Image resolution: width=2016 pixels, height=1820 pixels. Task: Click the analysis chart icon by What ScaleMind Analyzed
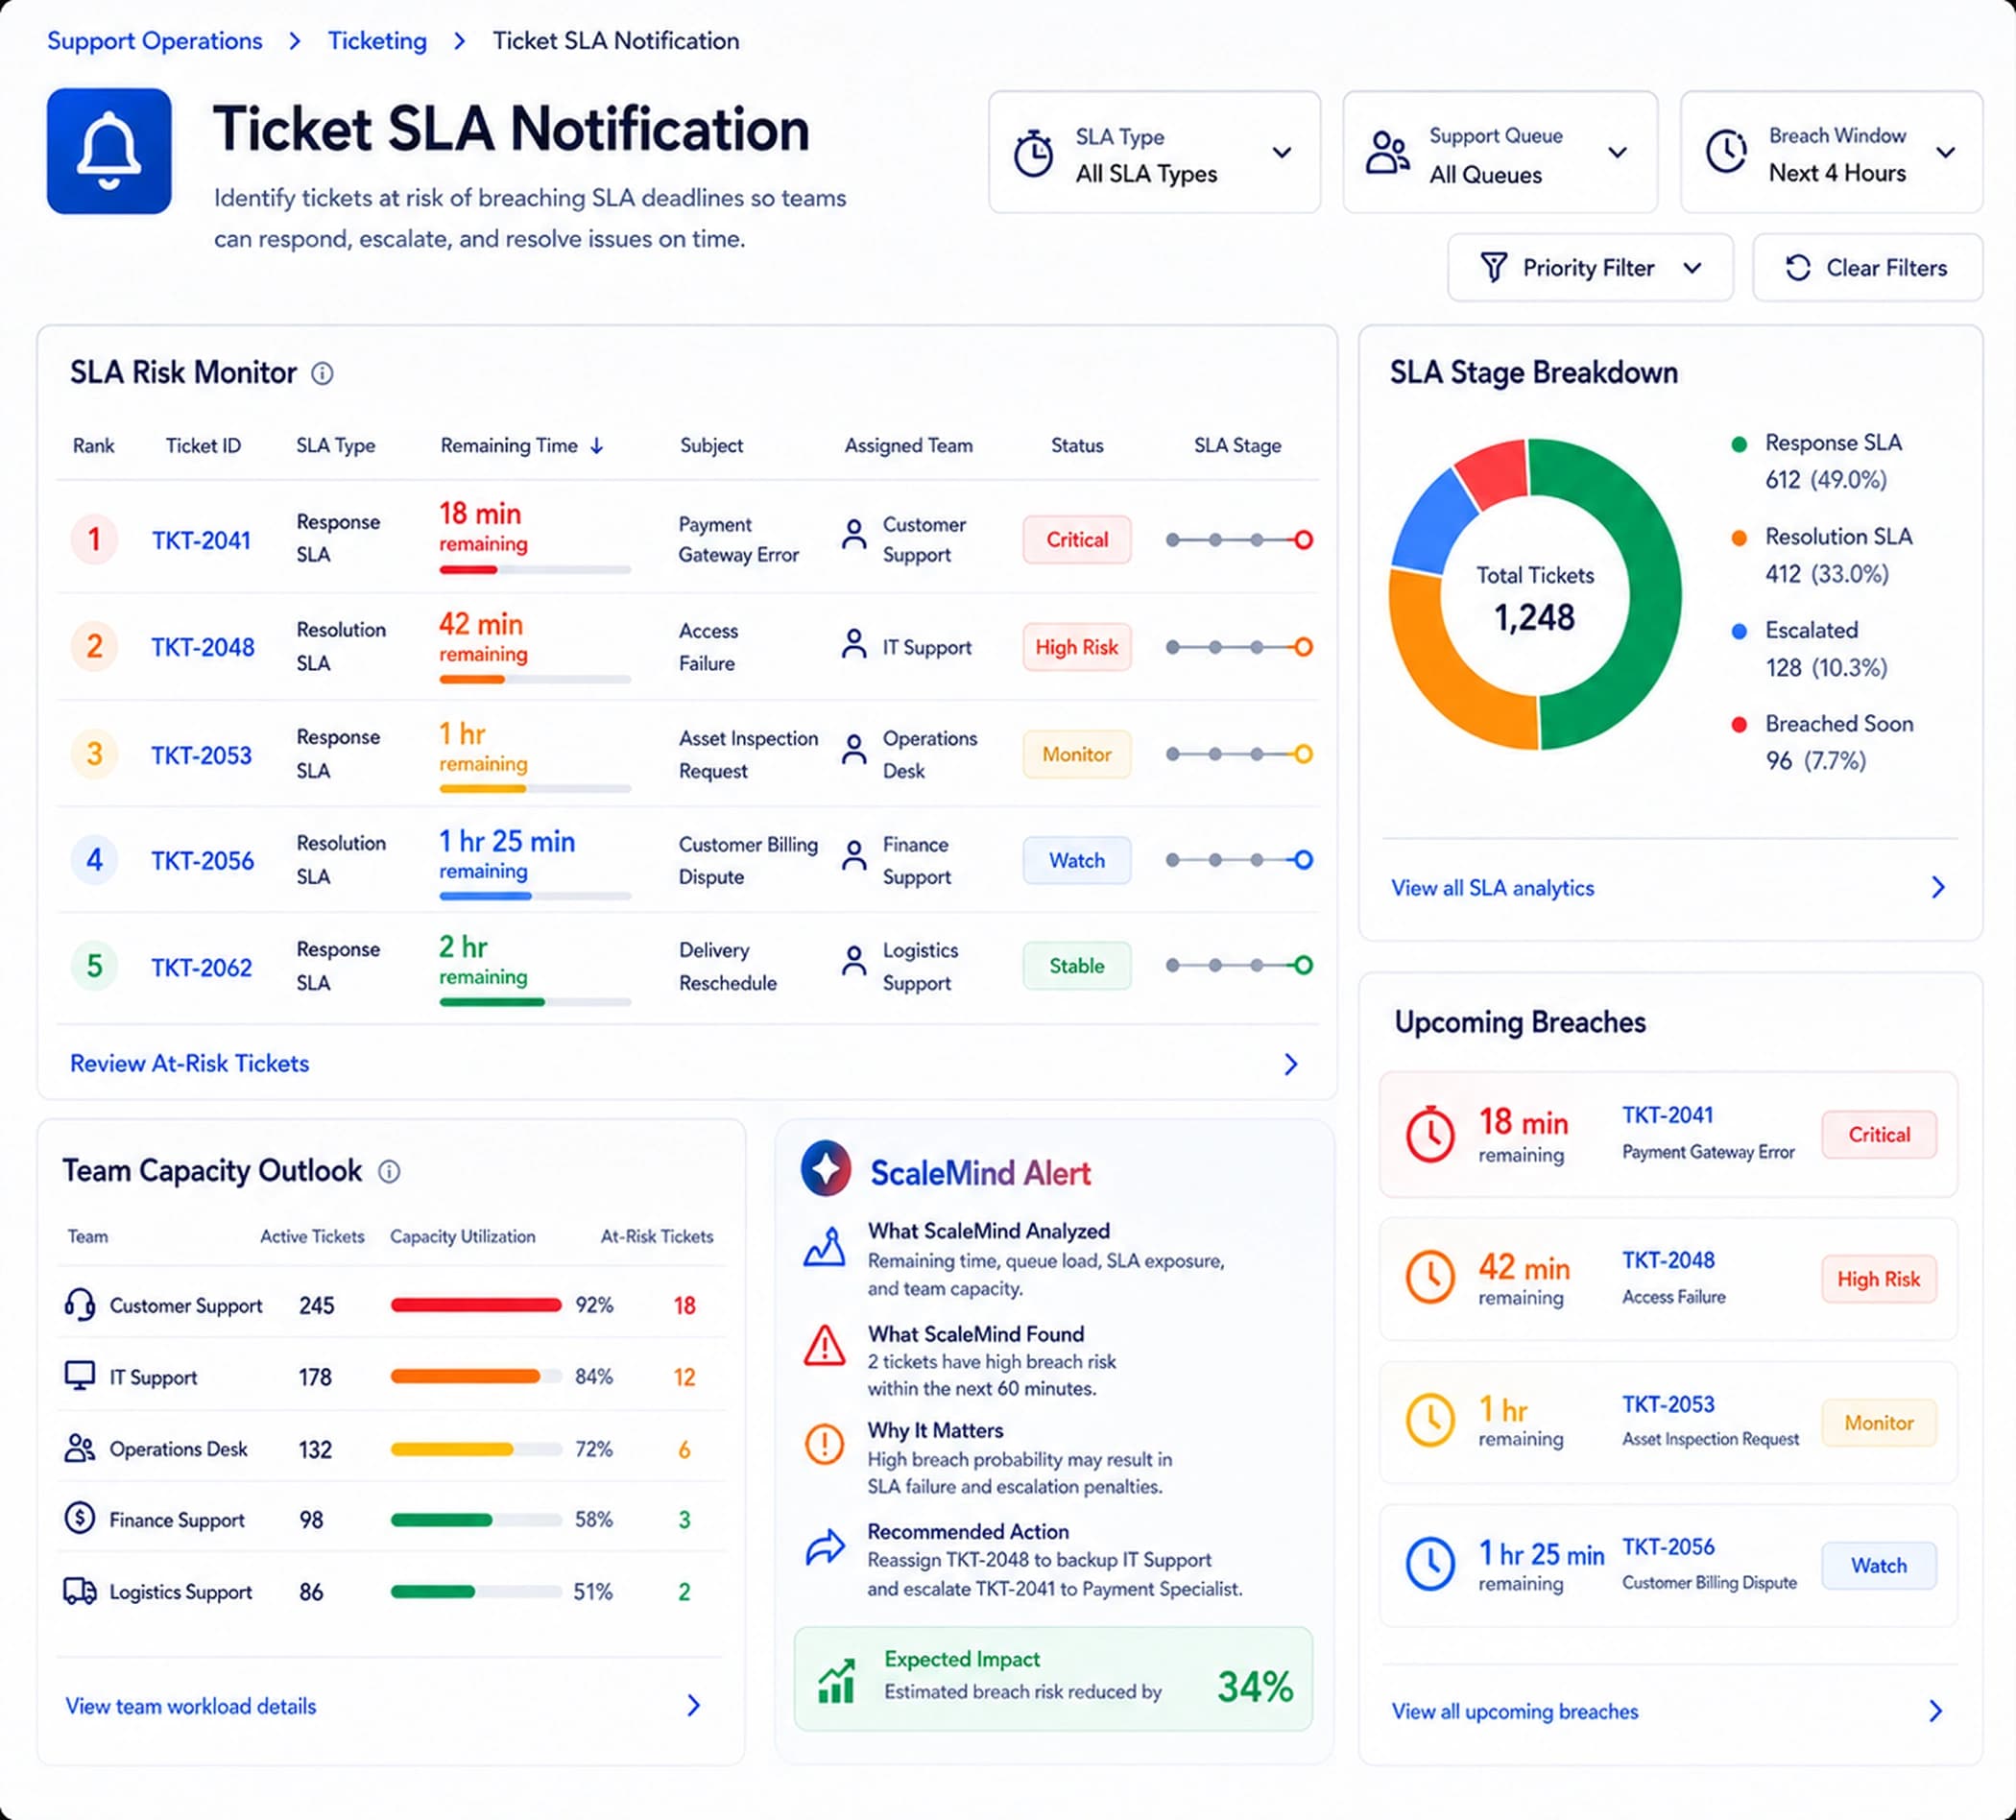pos(825,1247)
